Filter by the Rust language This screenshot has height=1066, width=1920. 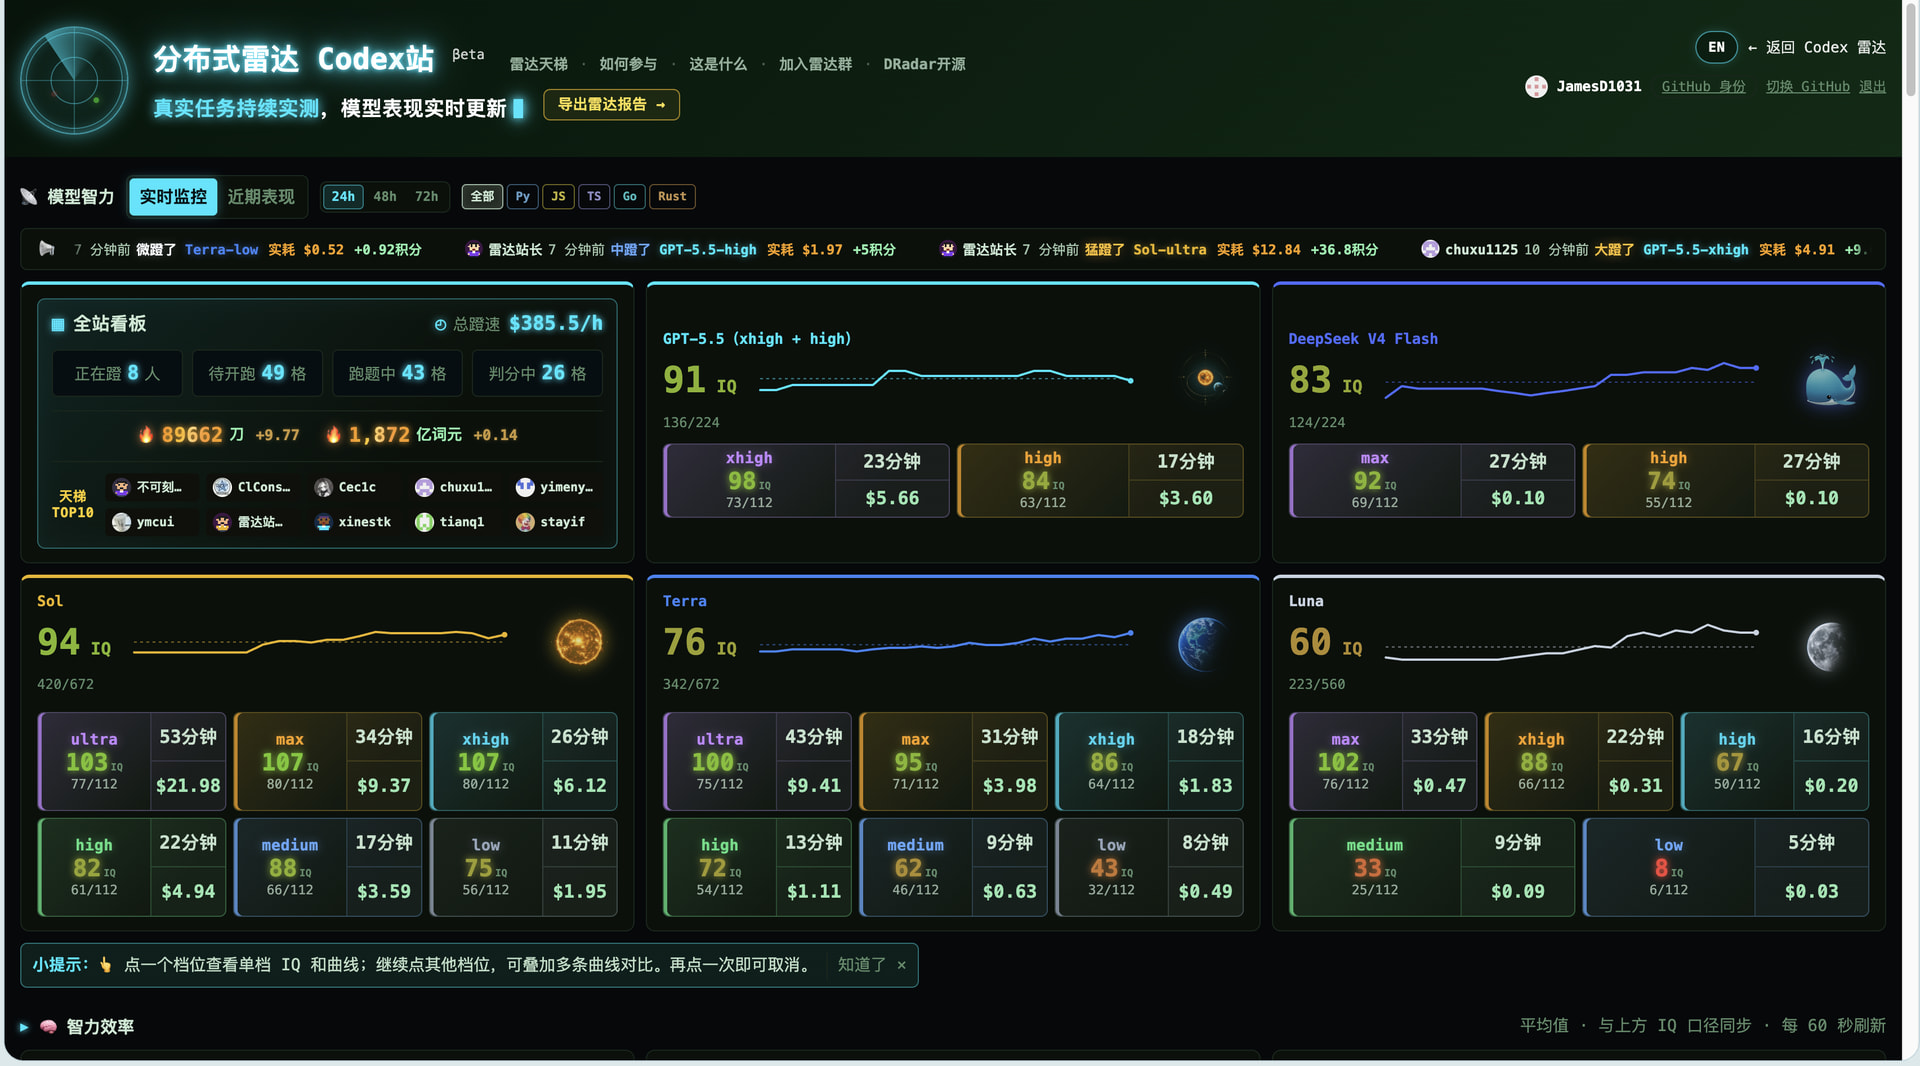point(672,196)
